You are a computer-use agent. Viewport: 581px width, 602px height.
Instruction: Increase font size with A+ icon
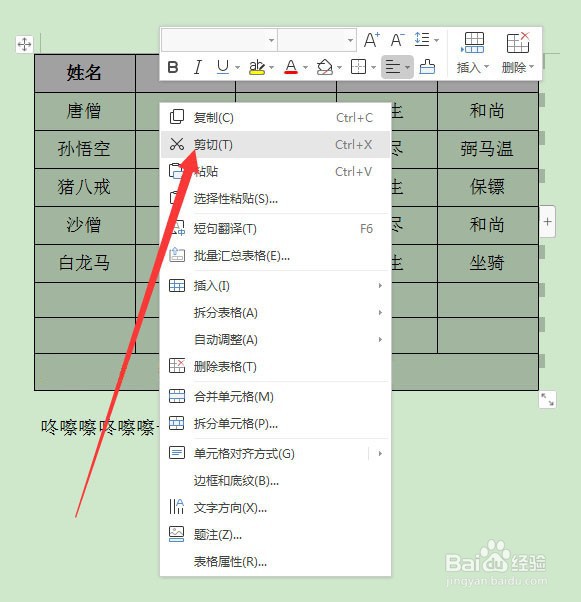371,40
